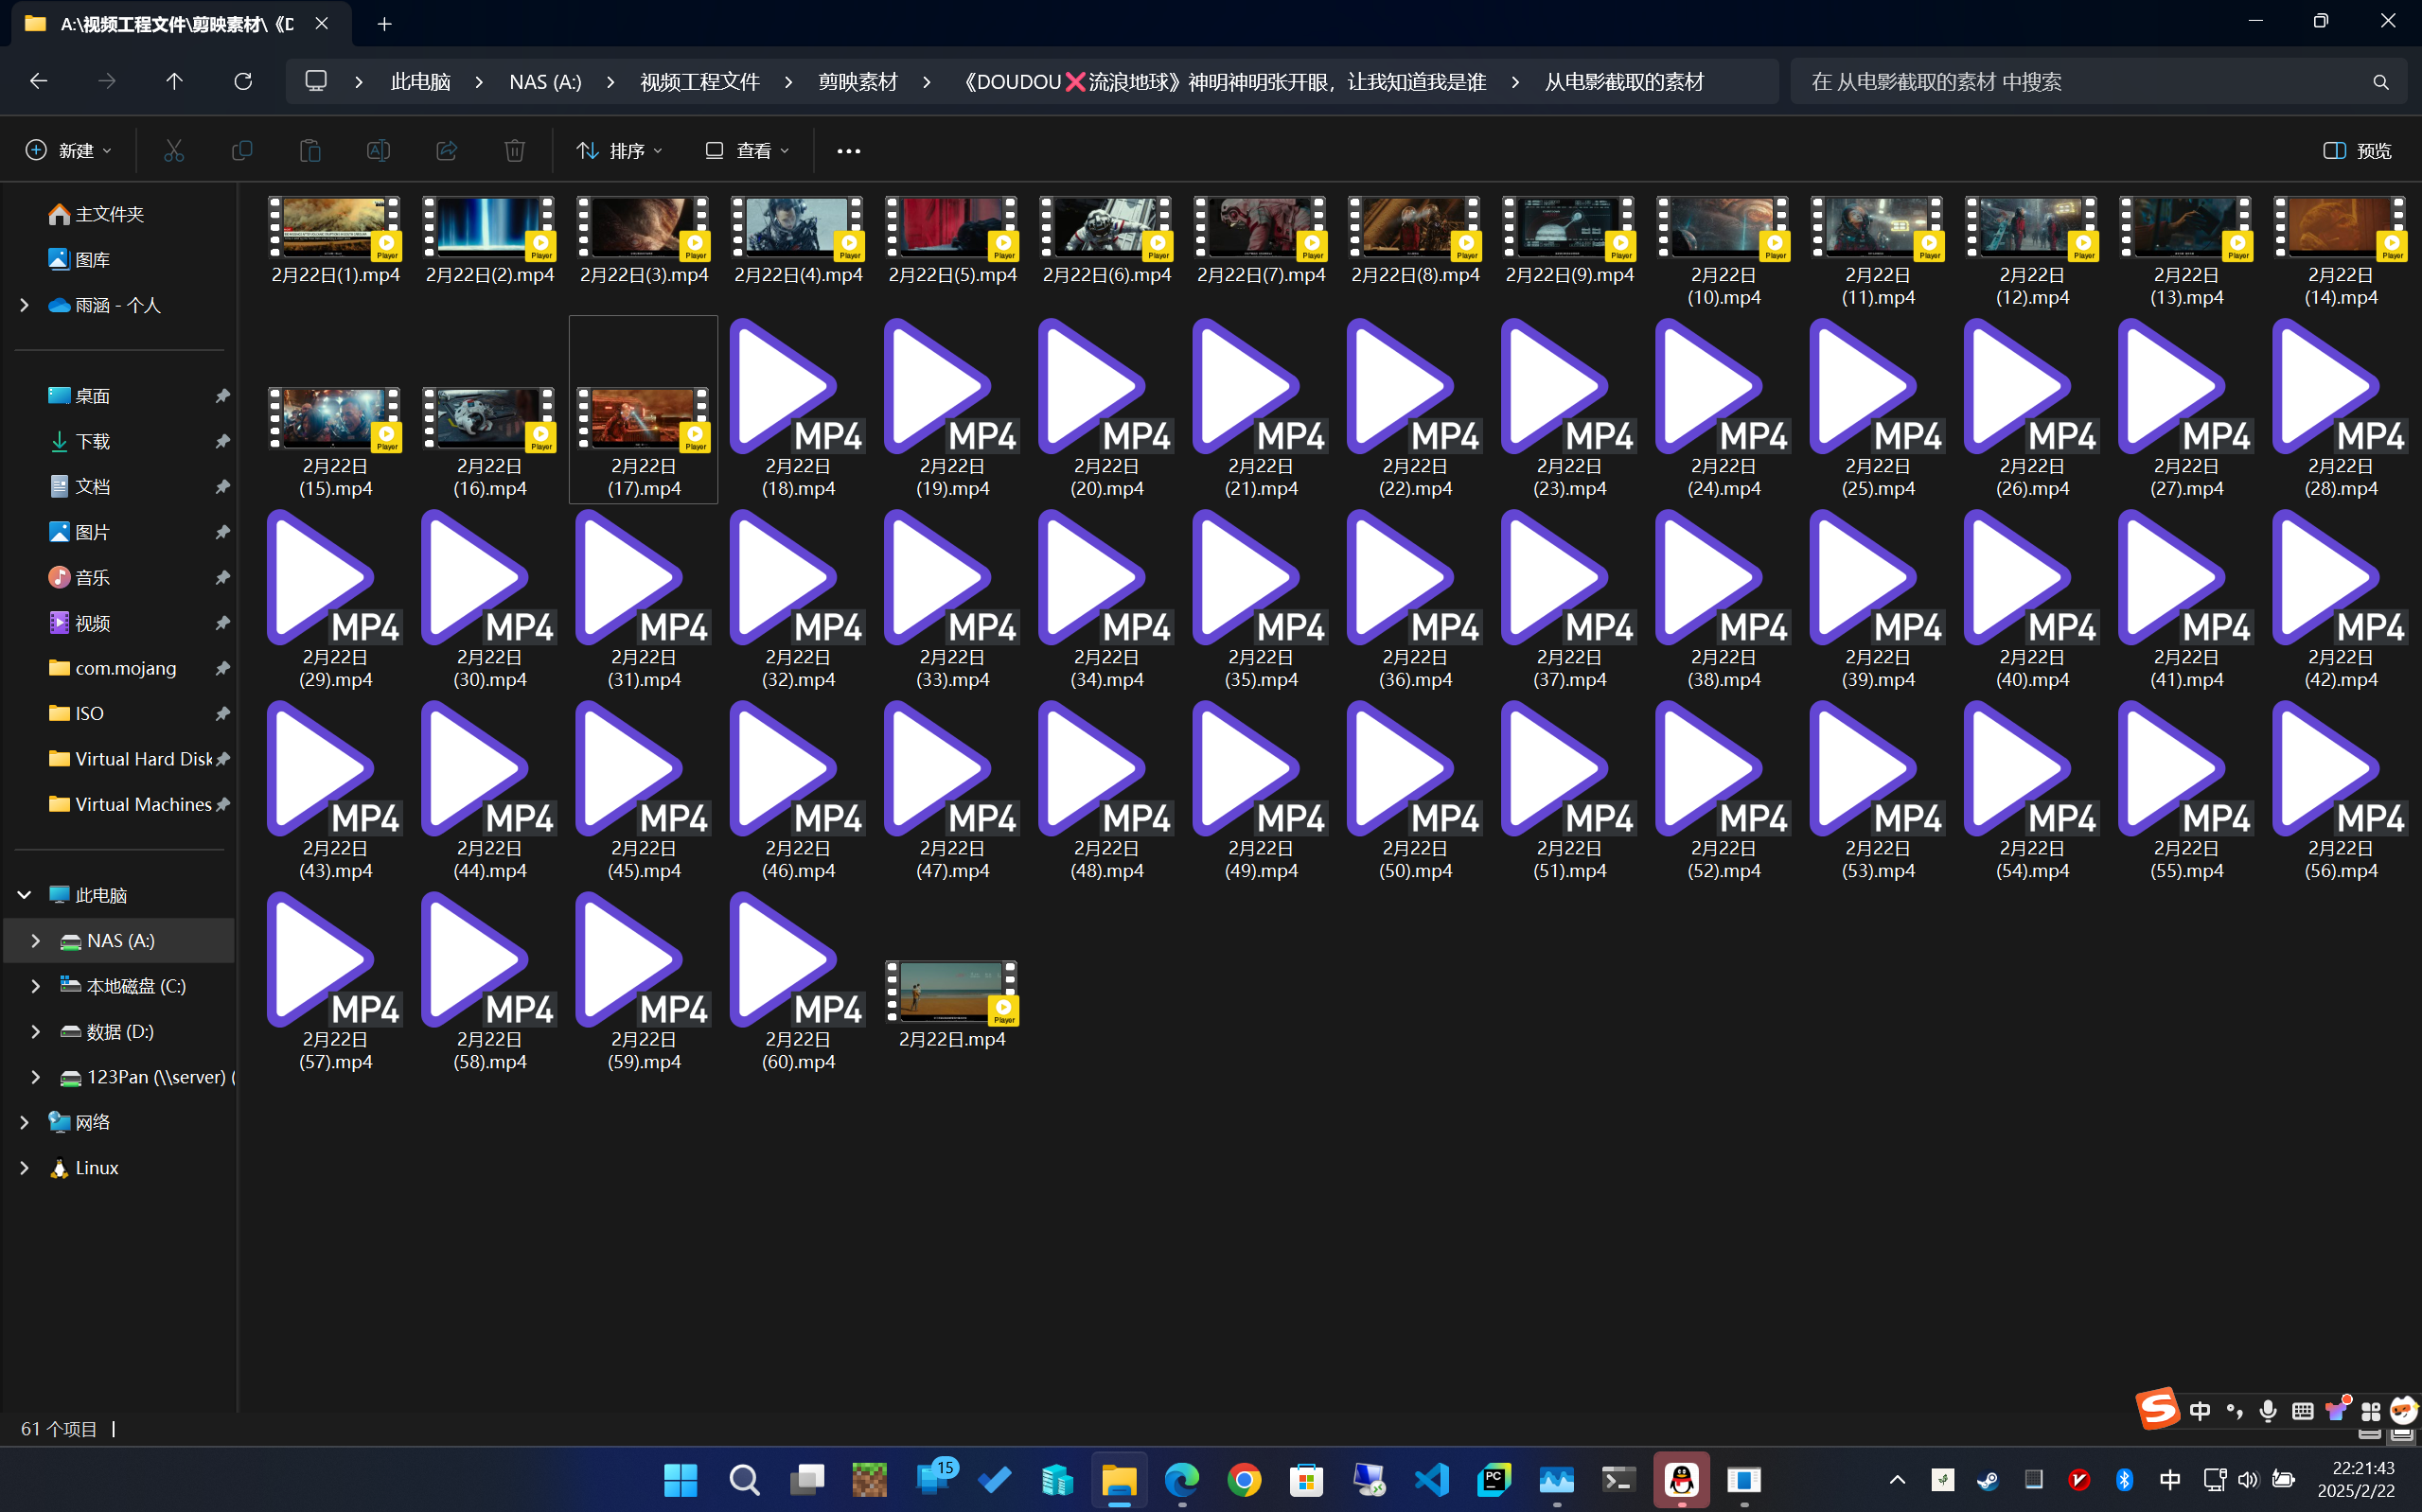Go up one folder level
2422x1512 pixels.
click(174, 81)
